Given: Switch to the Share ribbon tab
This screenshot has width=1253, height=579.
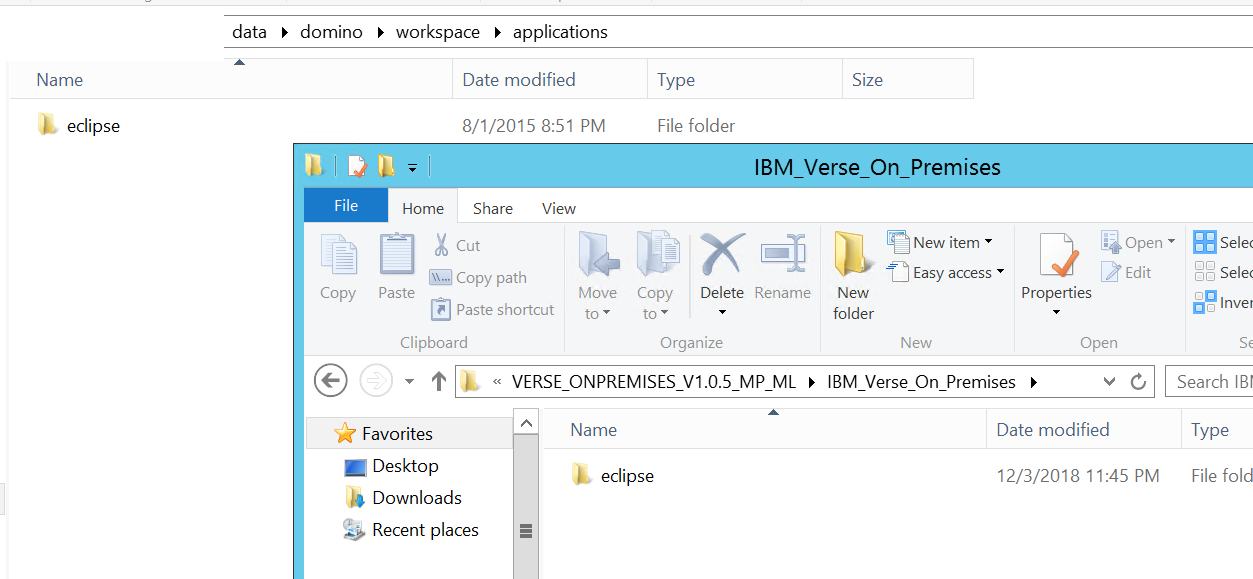Looking at the screenshot, I should [x=493, y=208].
